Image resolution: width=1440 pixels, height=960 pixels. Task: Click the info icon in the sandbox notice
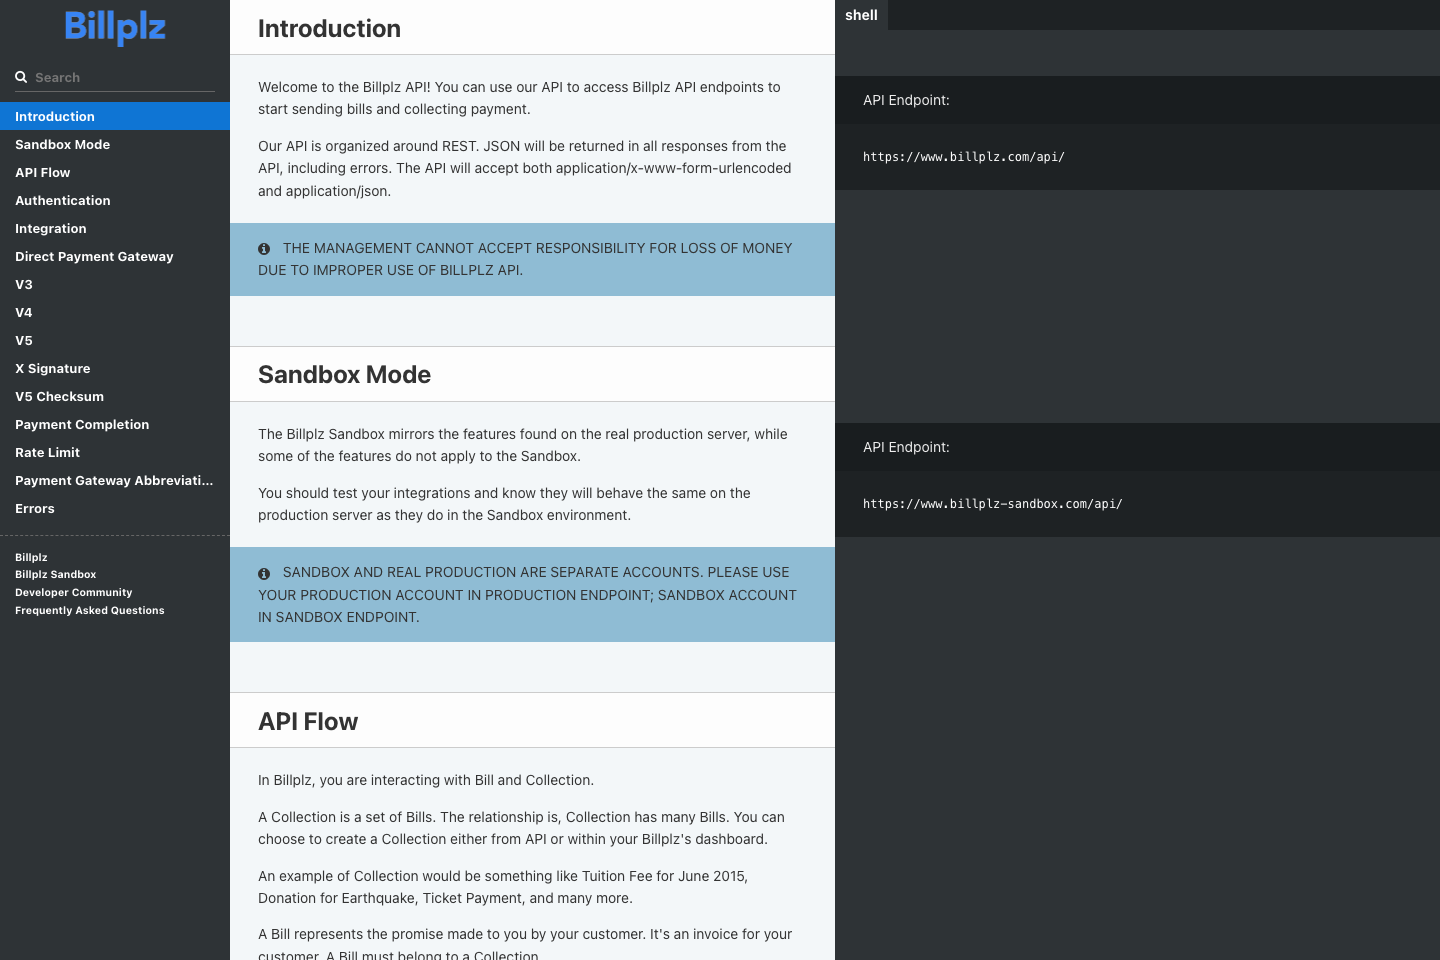tap(264, 572)
